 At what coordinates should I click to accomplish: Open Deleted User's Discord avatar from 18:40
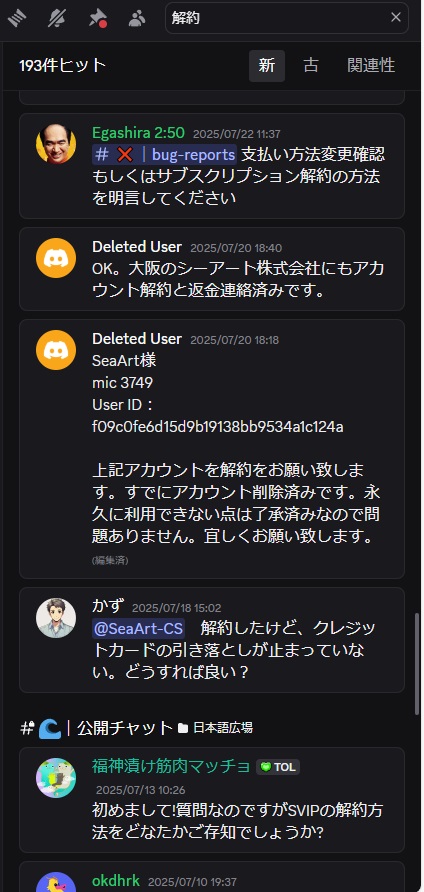pyautogui.click(x=56, y=258)
